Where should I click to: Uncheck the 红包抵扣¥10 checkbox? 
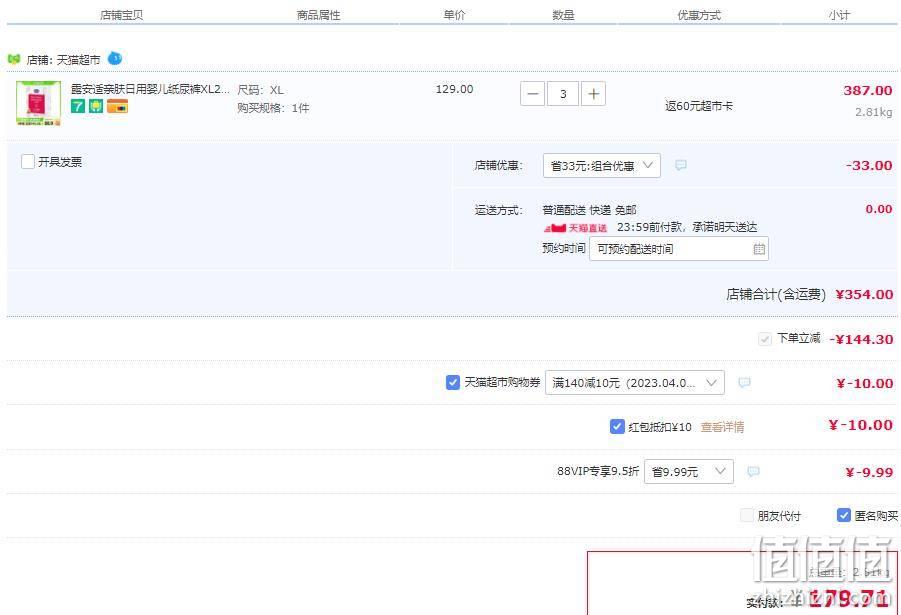(x=617, y=426)
